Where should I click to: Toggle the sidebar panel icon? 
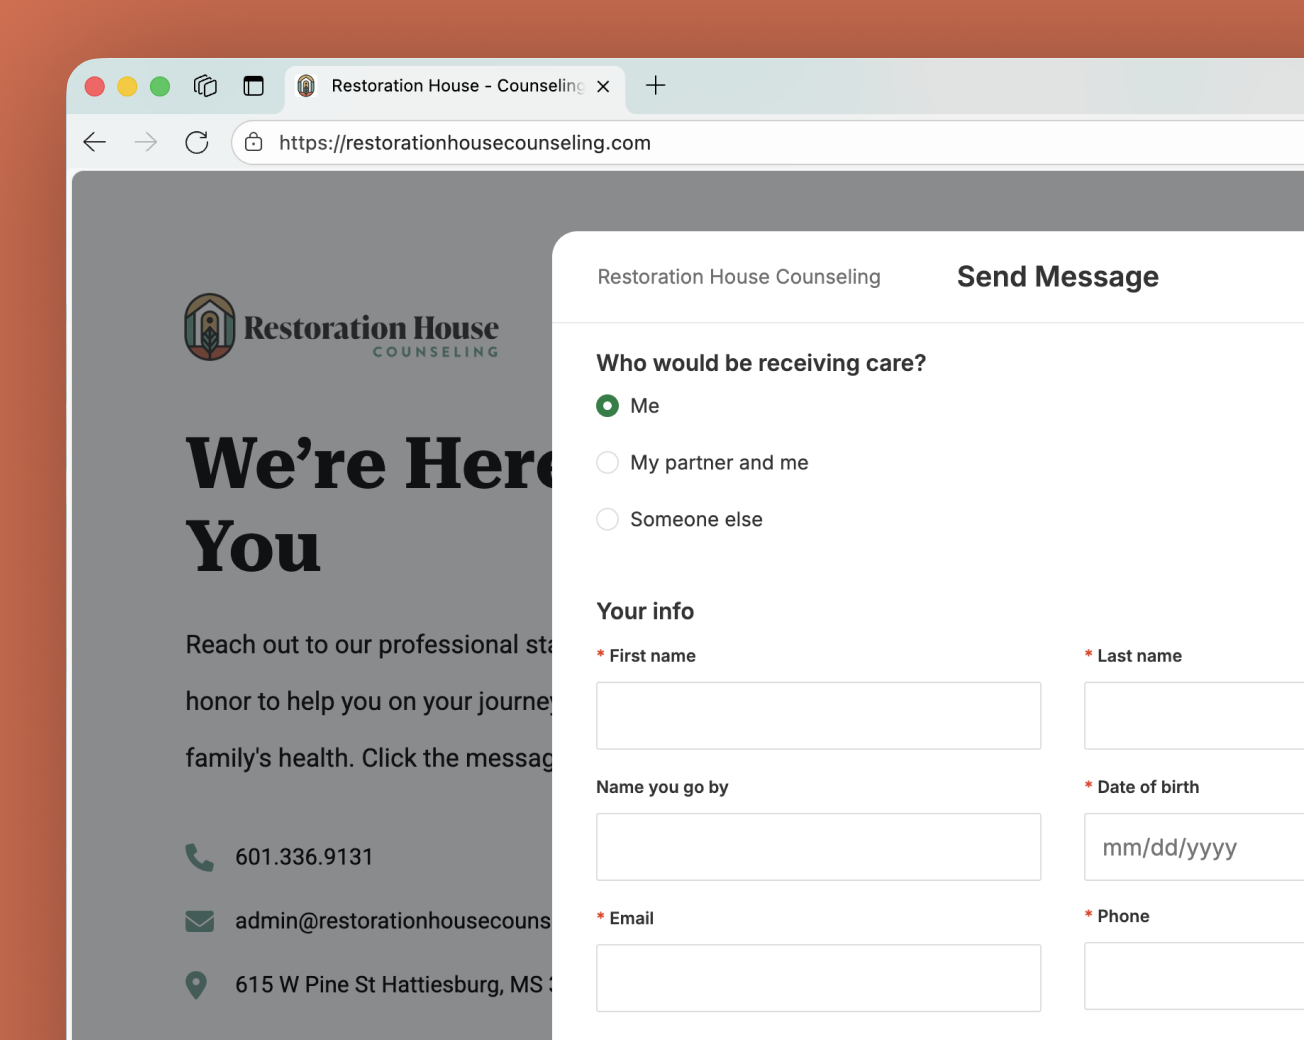pos(254,86)
